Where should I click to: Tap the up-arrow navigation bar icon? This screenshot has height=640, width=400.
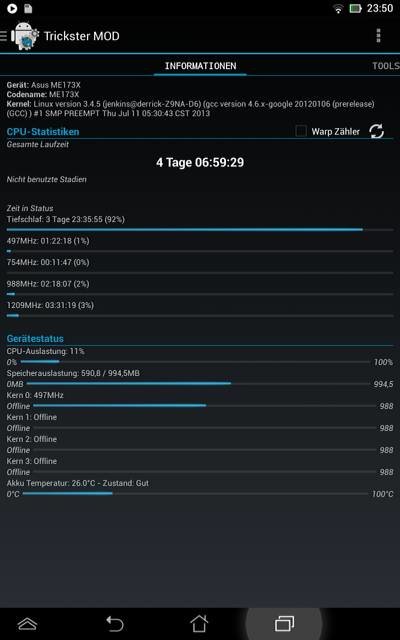click(x=28, y=624)
